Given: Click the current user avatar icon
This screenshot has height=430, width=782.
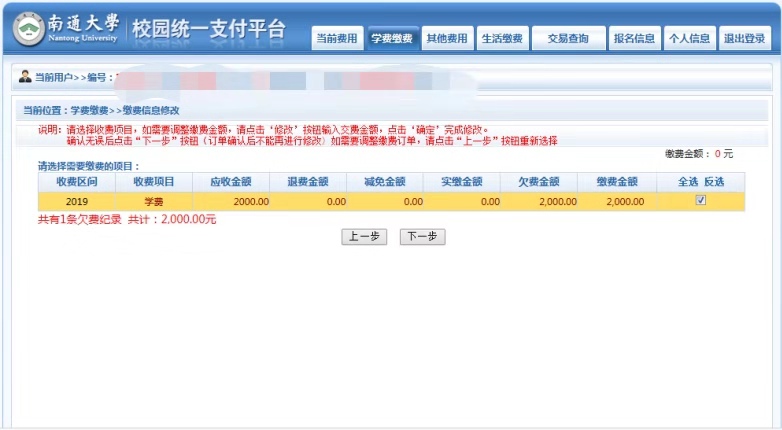Looking at the screenshot, I should pos(25,77).
